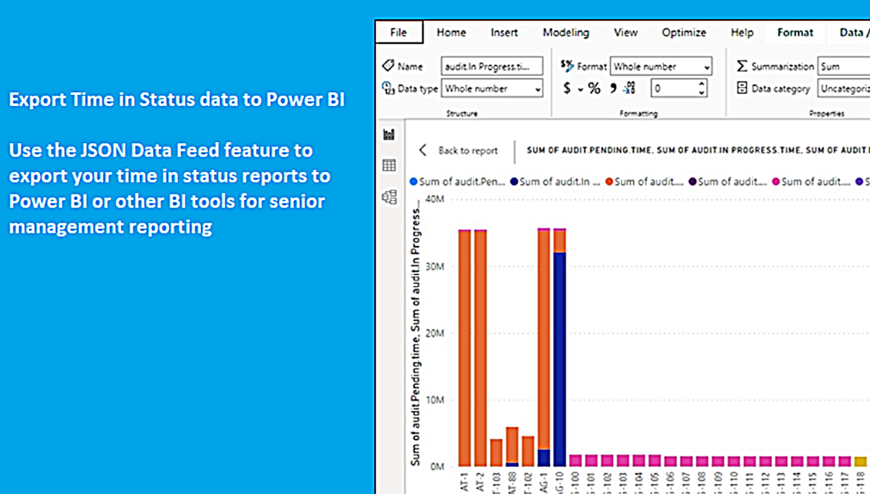Increase decimal places with stepper arrows
The height and width of the screenshot is (494, 870).
(702, 84)
